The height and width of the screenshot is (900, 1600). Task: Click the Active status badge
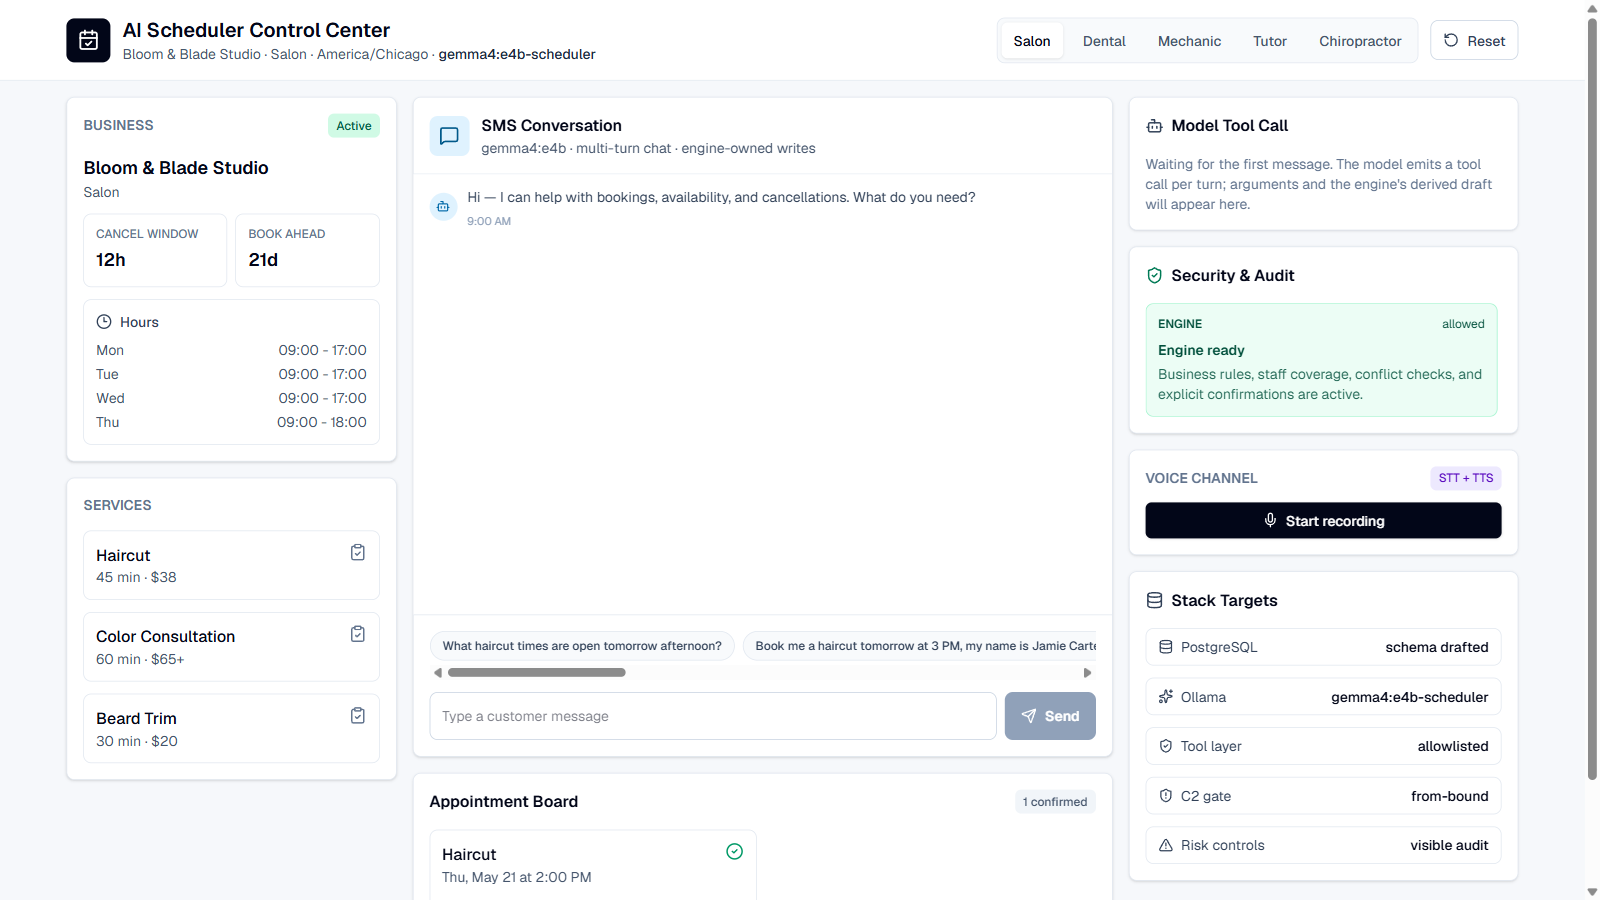coord(354,126)
